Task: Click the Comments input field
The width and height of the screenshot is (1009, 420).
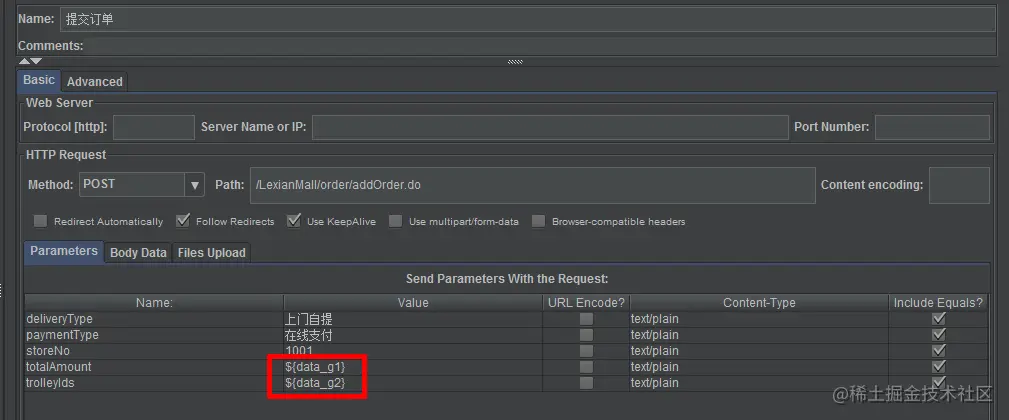Action: coord(541,46)
